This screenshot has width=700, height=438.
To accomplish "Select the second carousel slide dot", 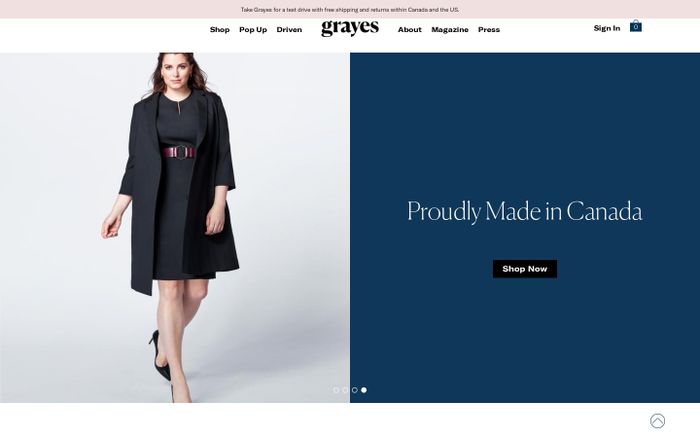I will coord(345,390).
